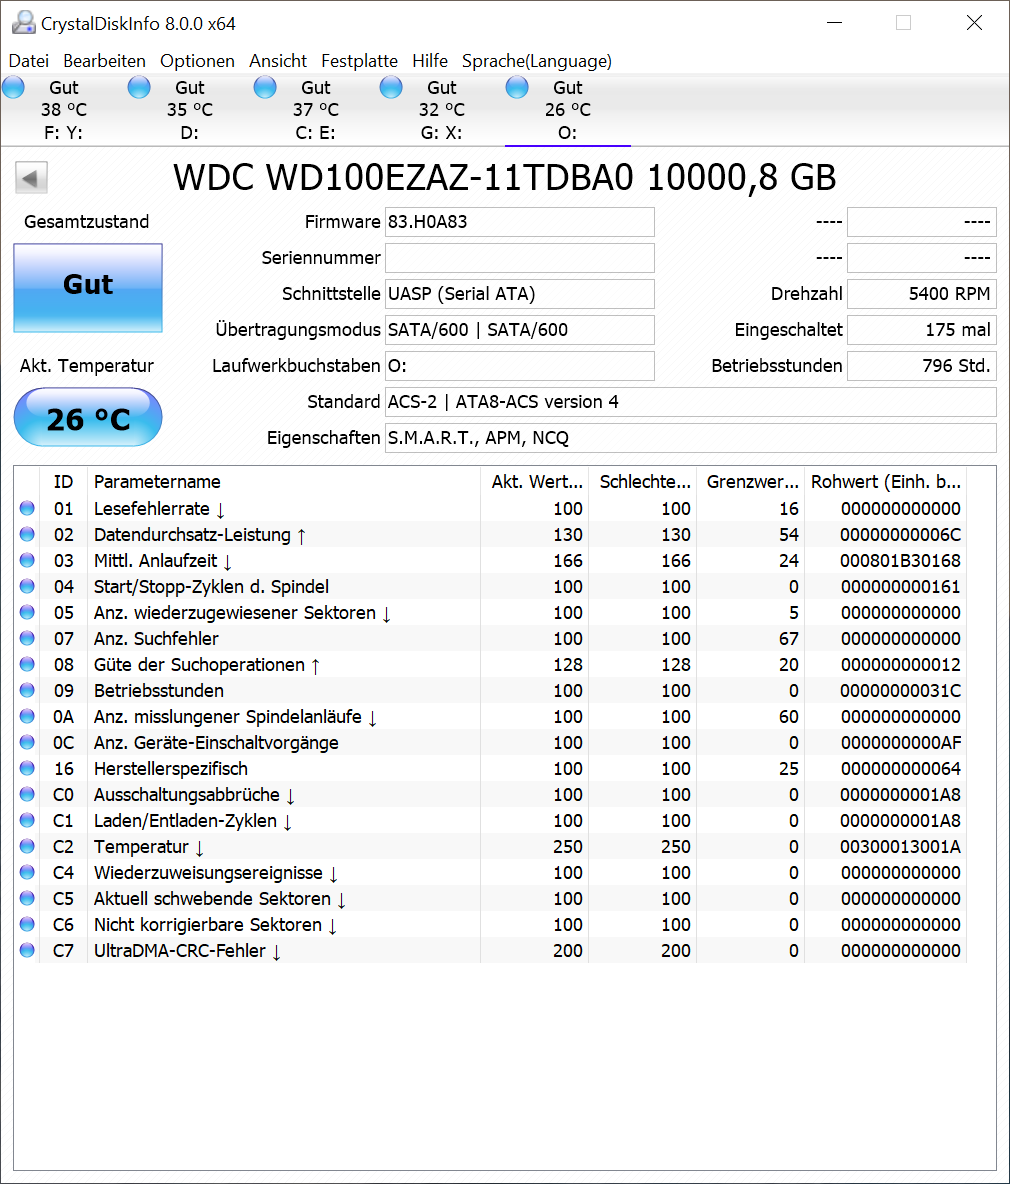
Task: Click the Betriebsstunden value 796 Std.
Action: [x=922, y=366]
